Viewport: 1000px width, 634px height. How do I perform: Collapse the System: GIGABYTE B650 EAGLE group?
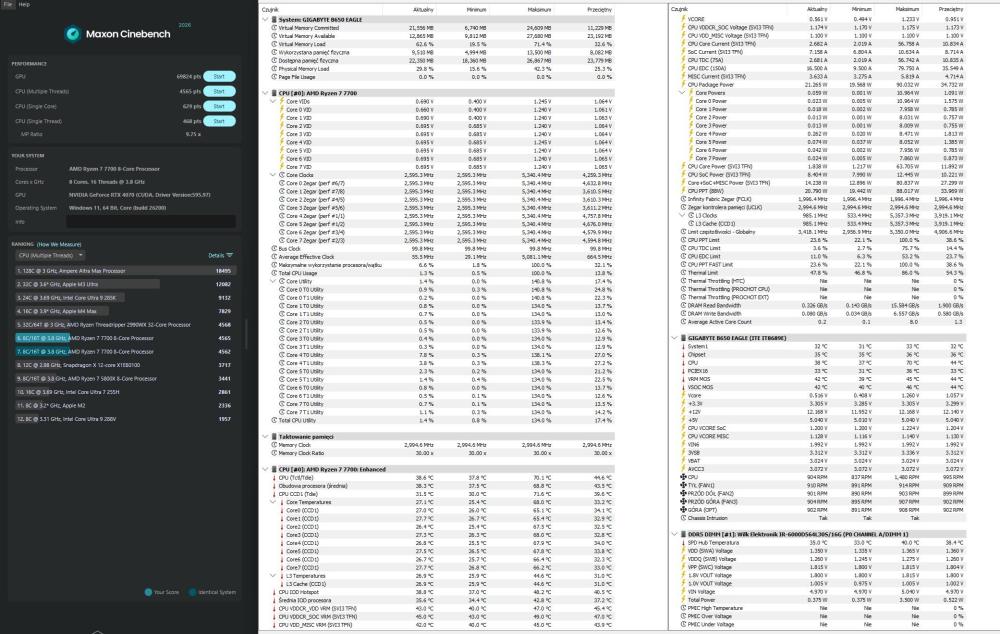point(265,20)
